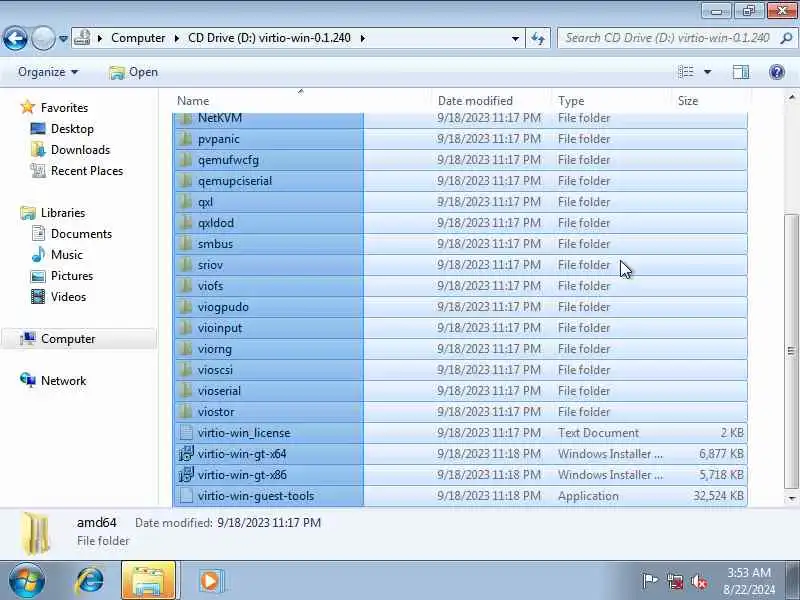Click the search magnifier icon
Viewport: 800px width, 600px height.
[x=786, y=38]
